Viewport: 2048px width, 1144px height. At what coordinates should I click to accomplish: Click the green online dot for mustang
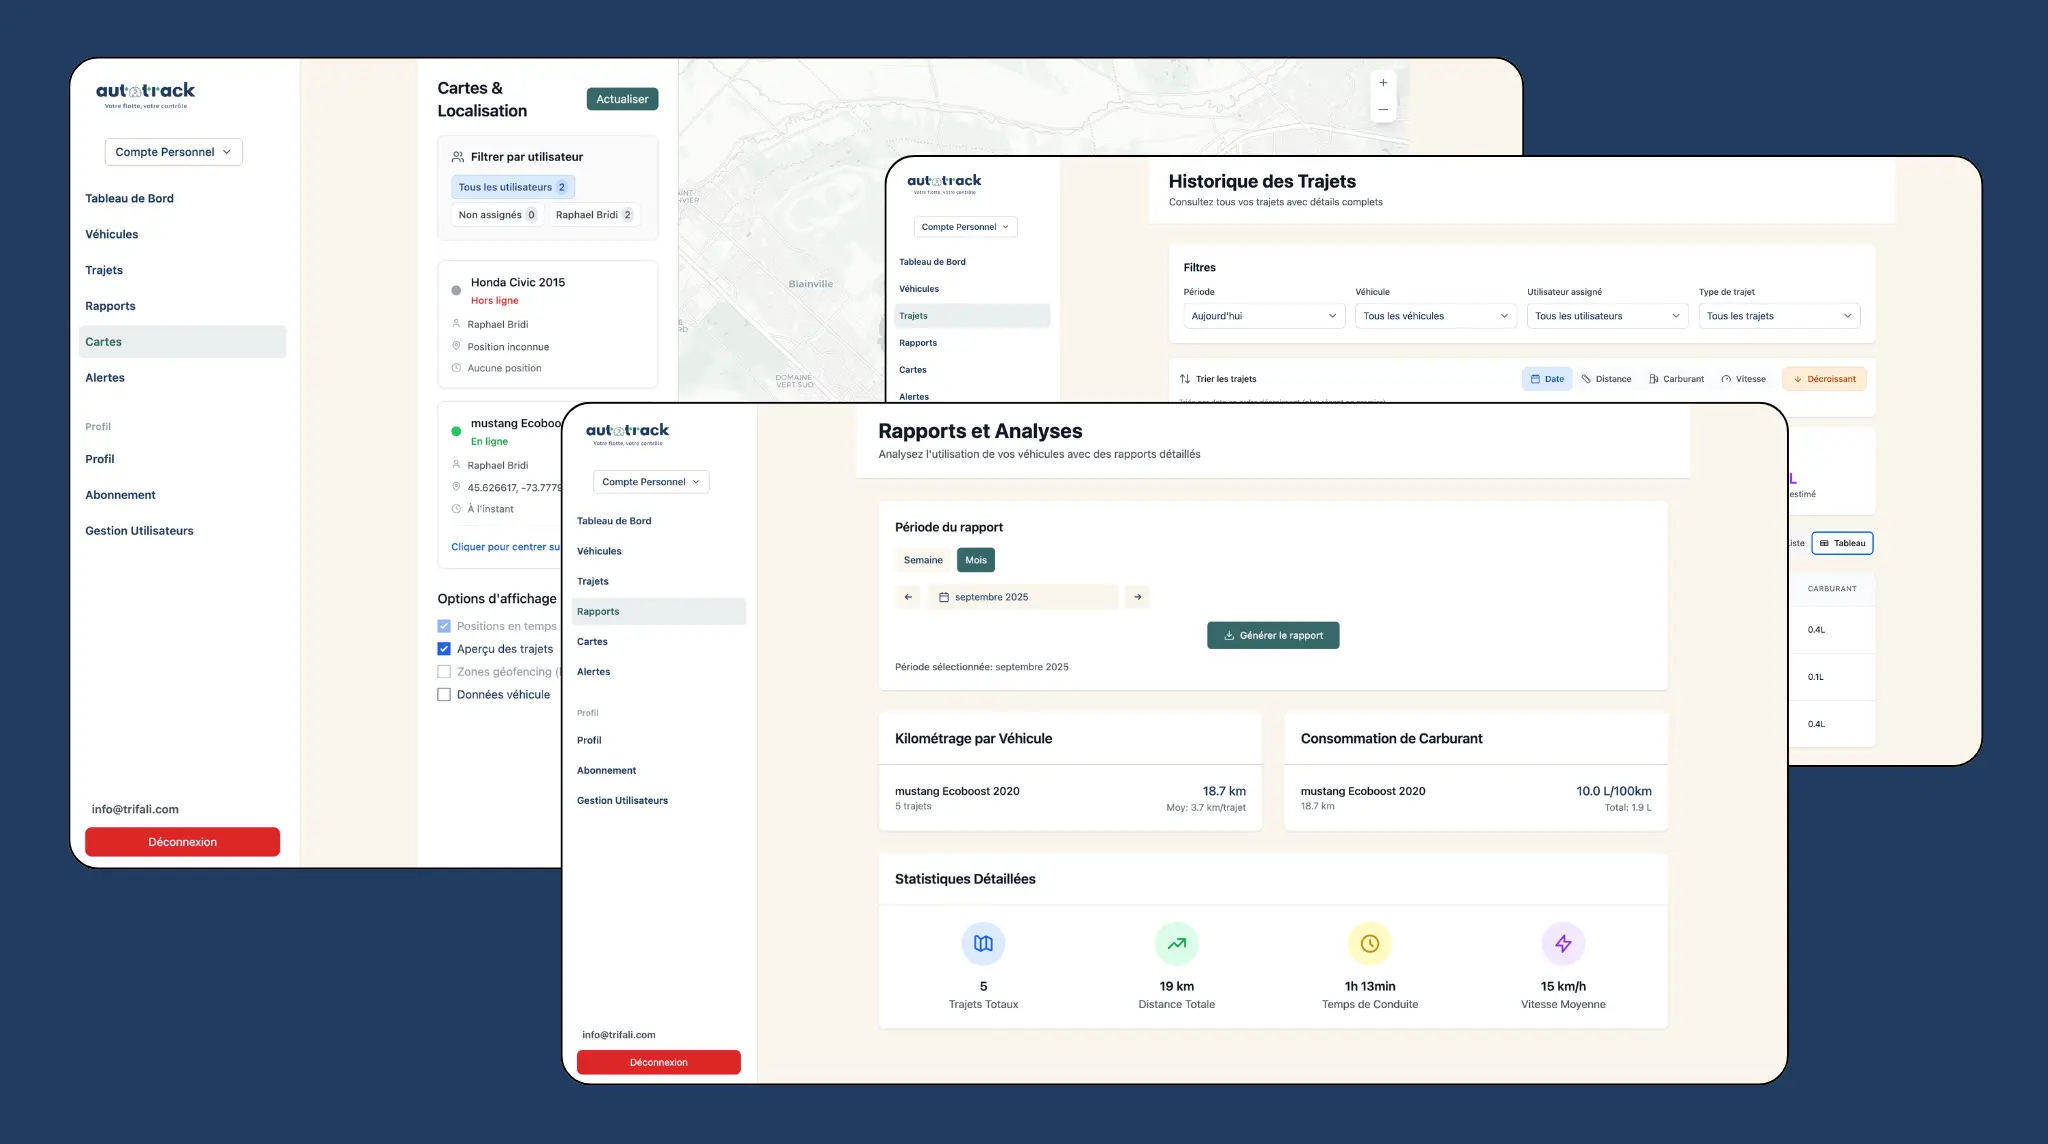456,432
